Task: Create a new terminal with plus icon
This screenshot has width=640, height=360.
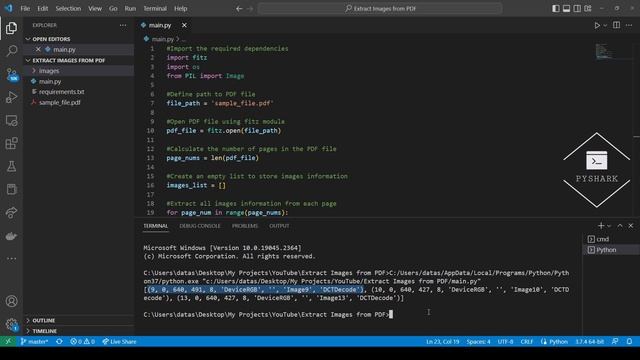Action: tap(601, 226)
